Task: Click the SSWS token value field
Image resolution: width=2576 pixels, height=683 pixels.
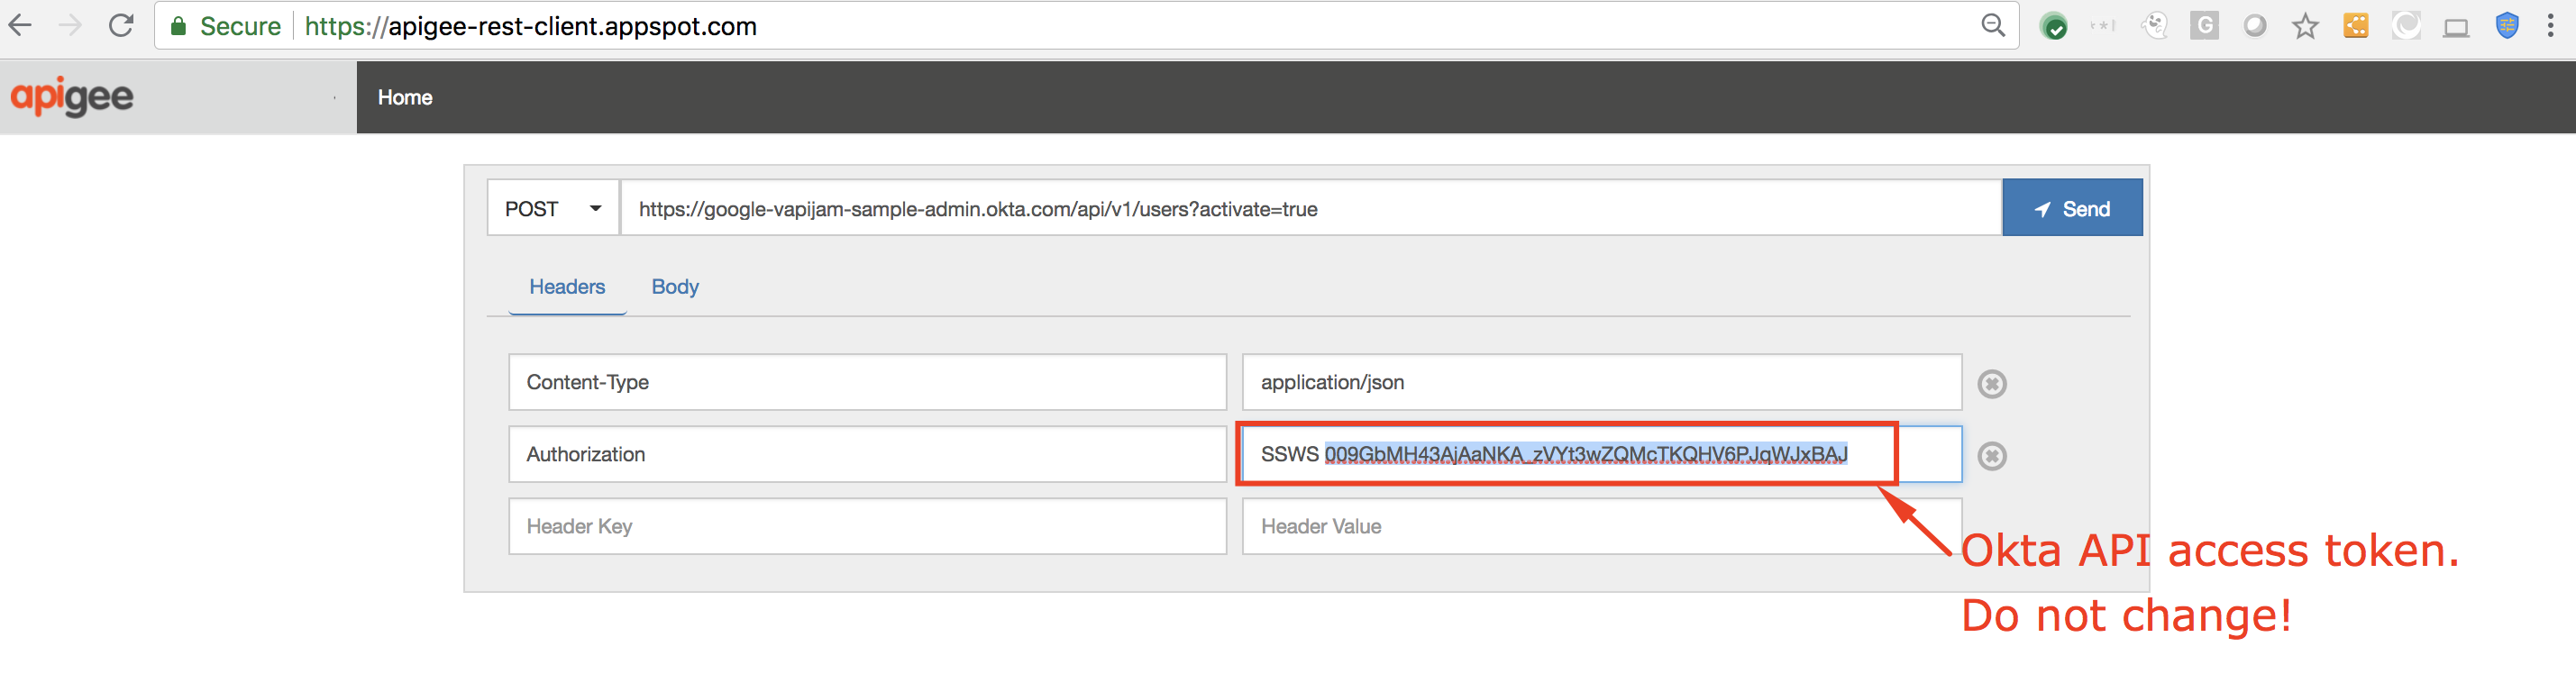Action: pyautogui.click(x=1602, y=454)
